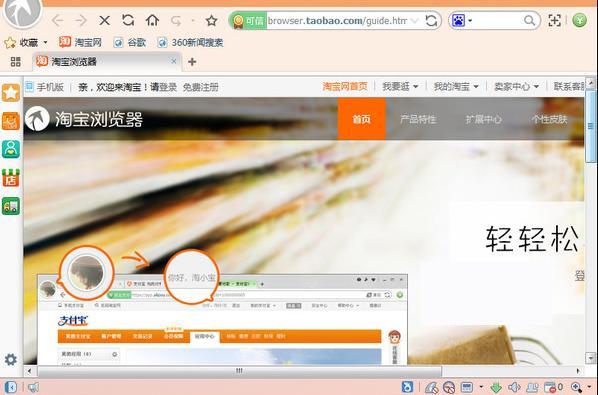Open the blocked popups counter icon
This screenshot has width=598, height=395.
tap(553, 387)
